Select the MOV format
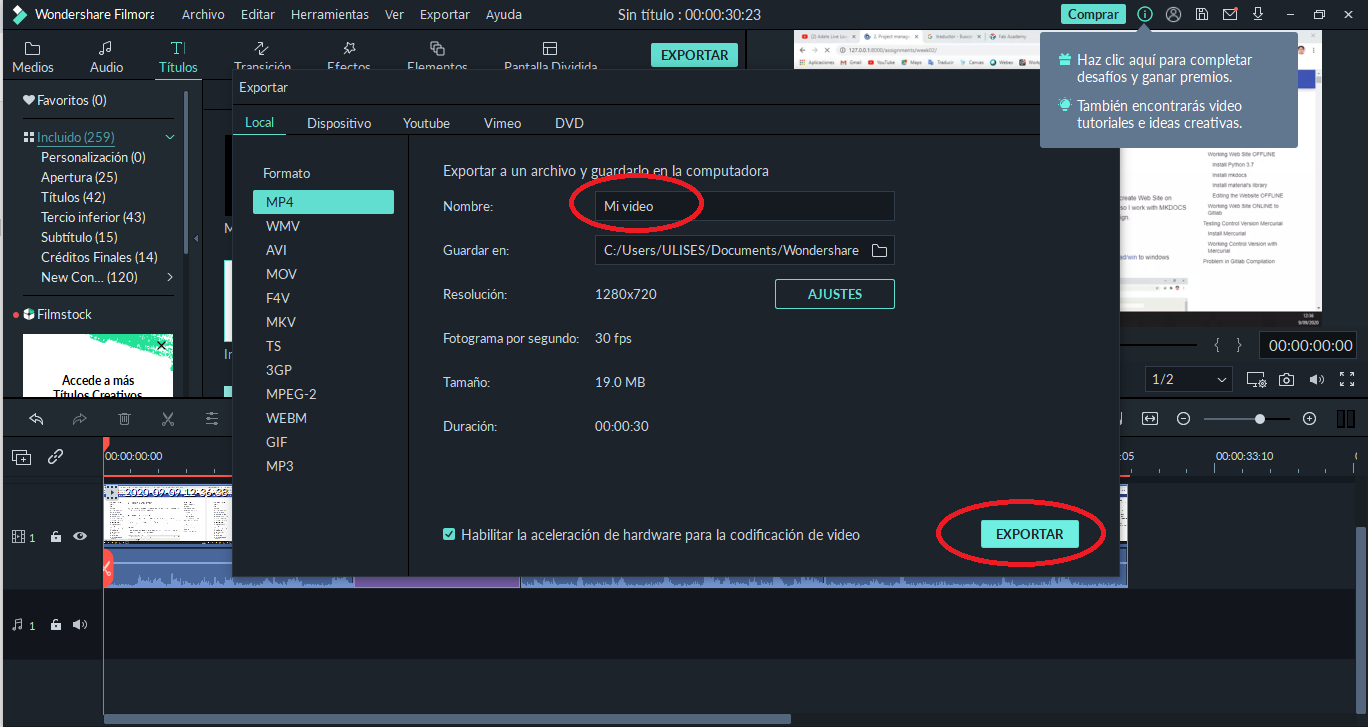The image size is (1368, 727). point(323,274)
